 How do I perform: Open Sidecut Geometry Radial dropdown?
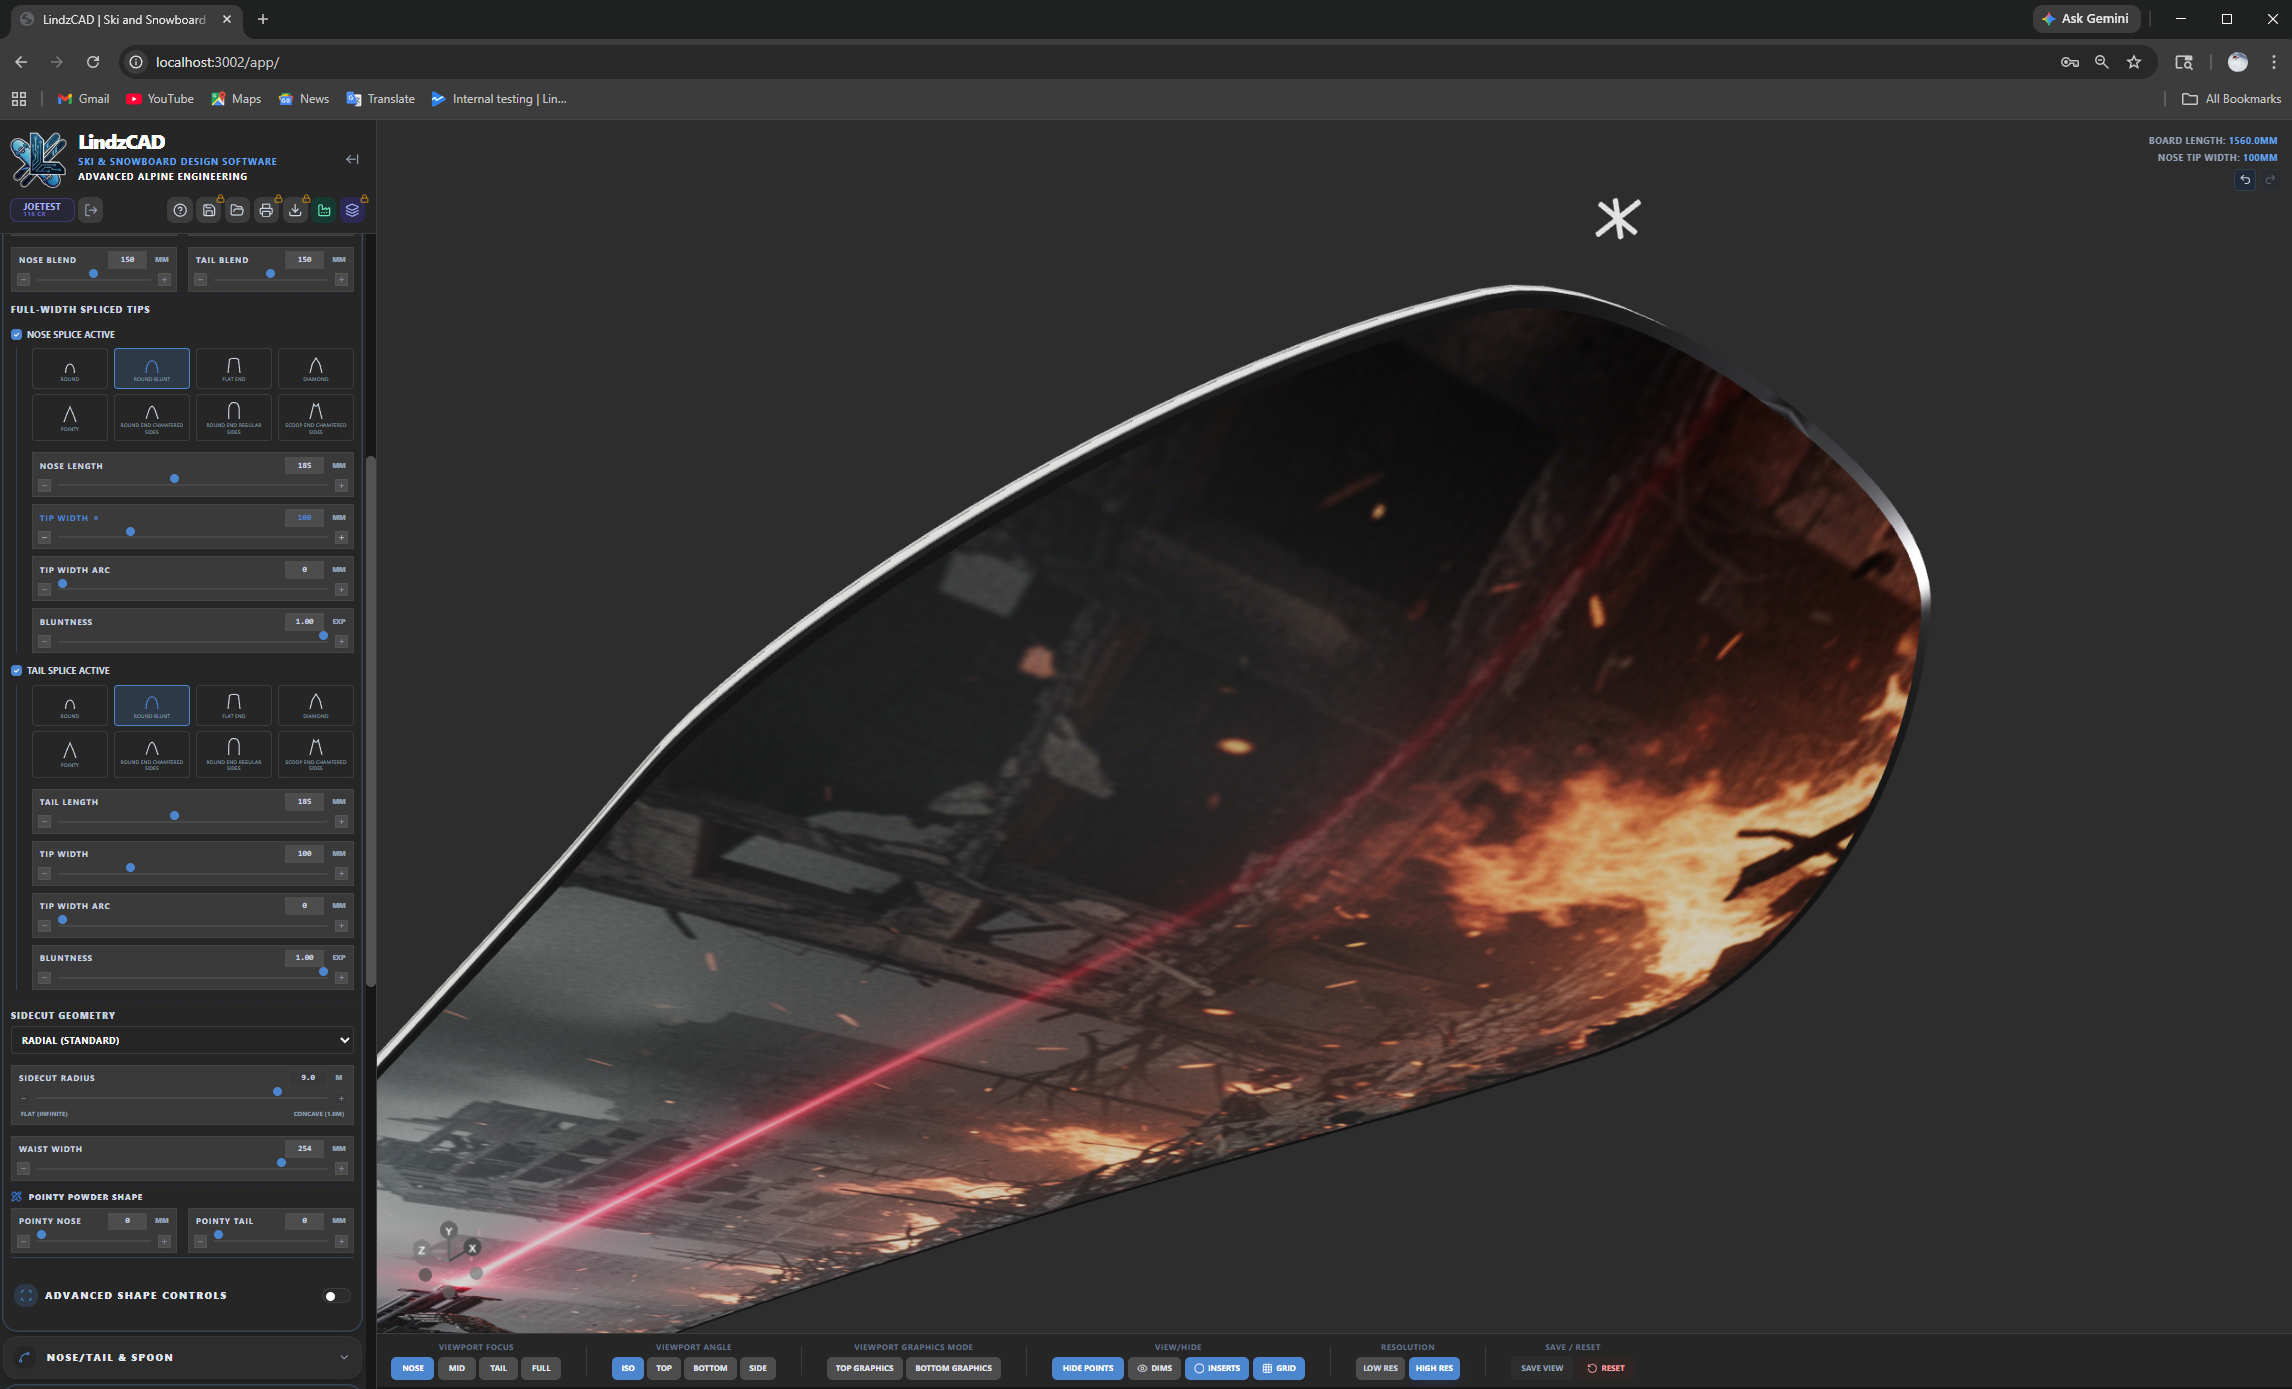[182, 1040]
